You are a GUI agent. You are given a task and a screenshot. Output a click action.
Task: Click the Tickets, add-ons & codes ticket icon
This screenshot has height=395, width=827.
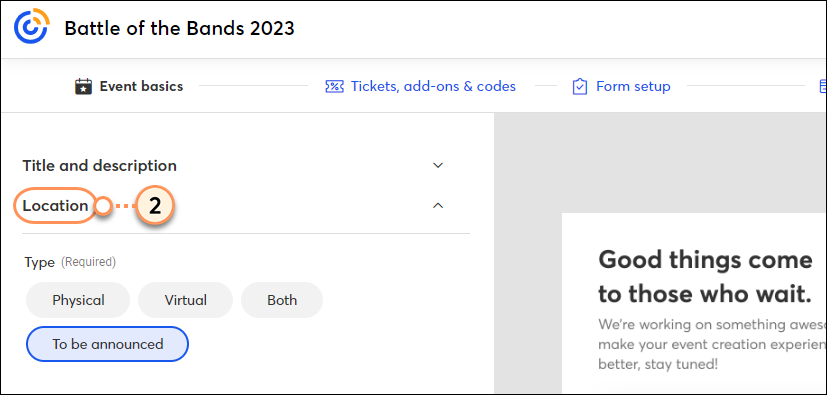pyautogui.click(x=334, y=86)
